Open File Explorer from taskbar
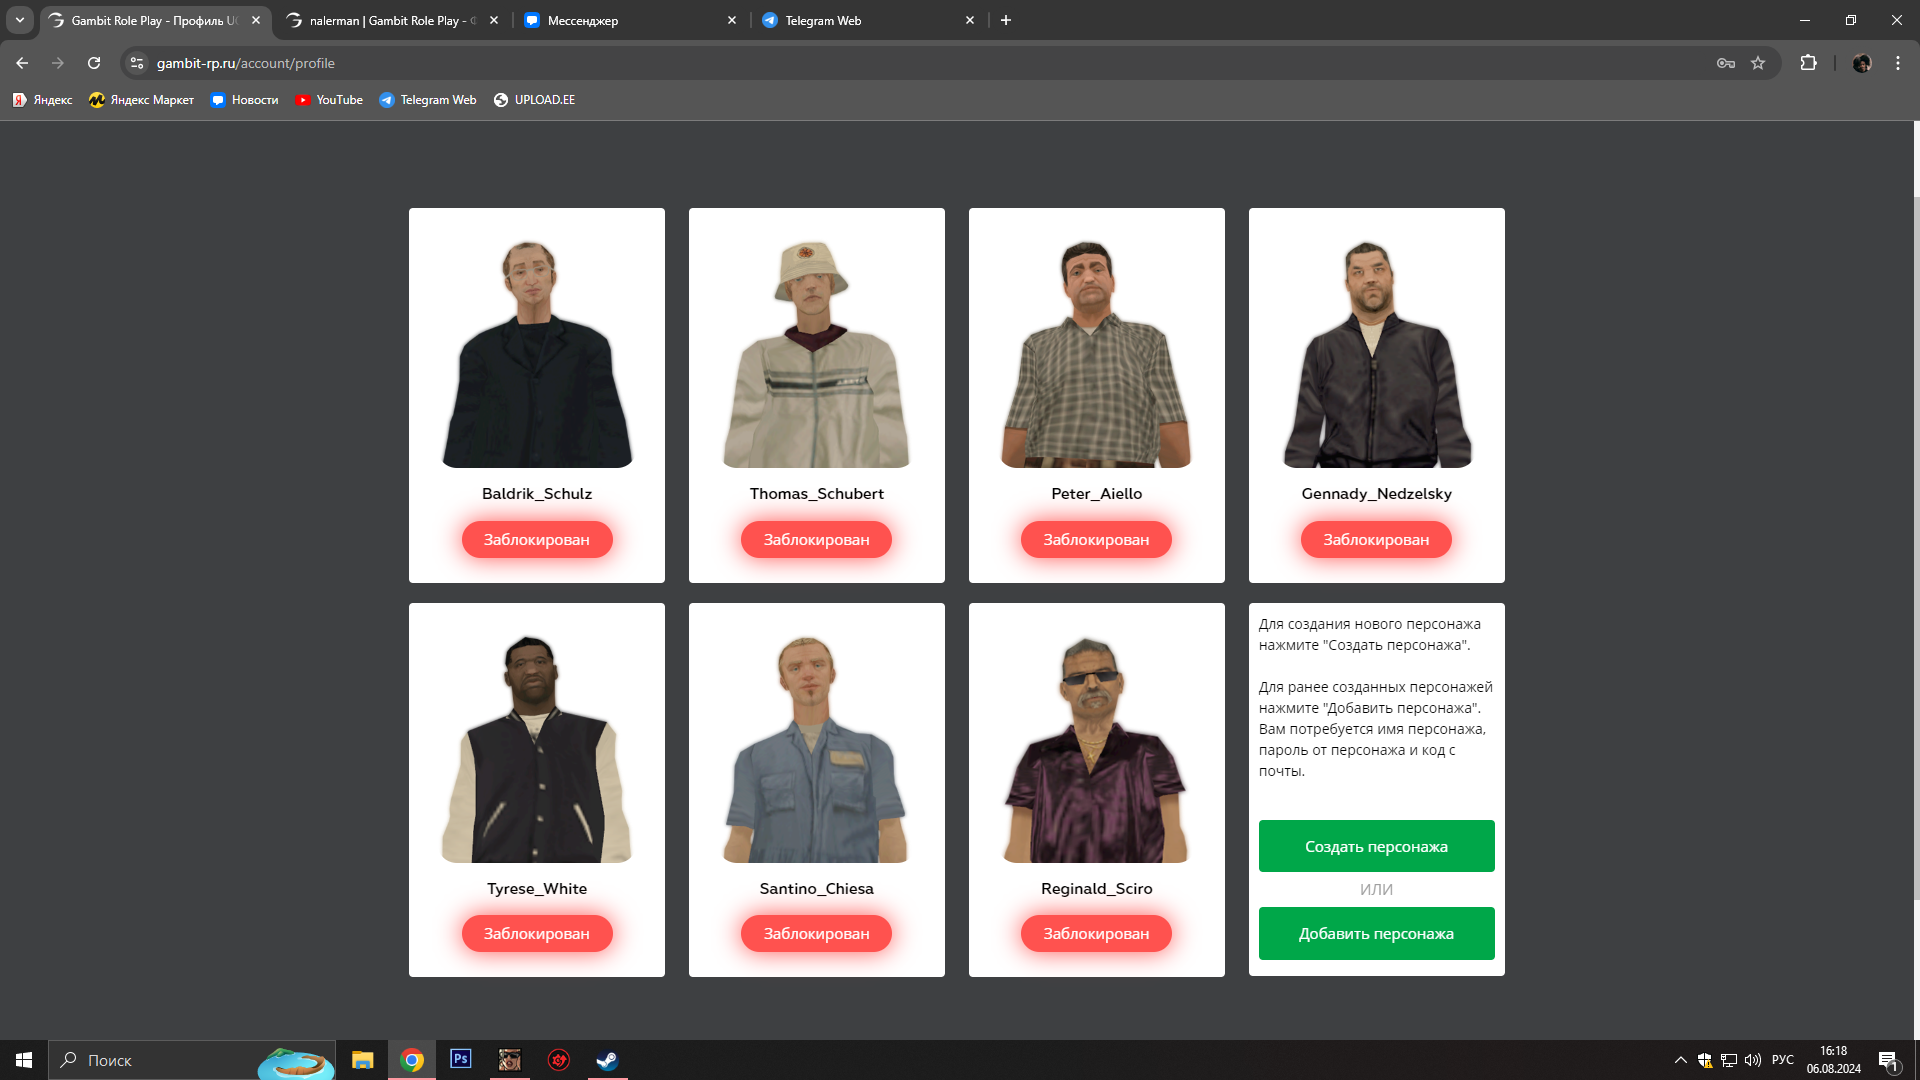 (362, 1060)
